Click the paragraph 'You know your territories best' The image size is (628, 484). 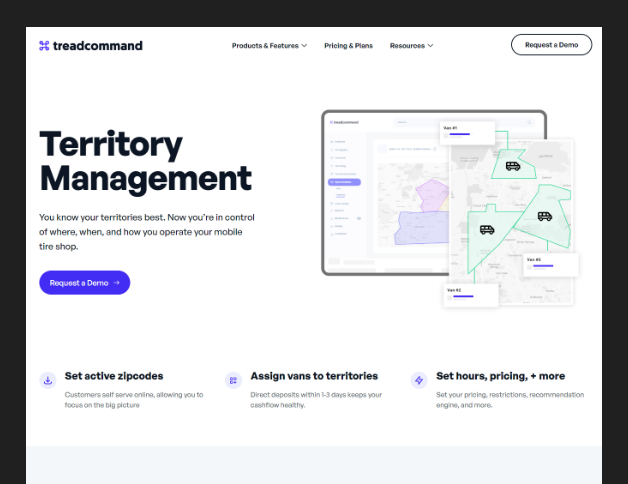(147, 232)
